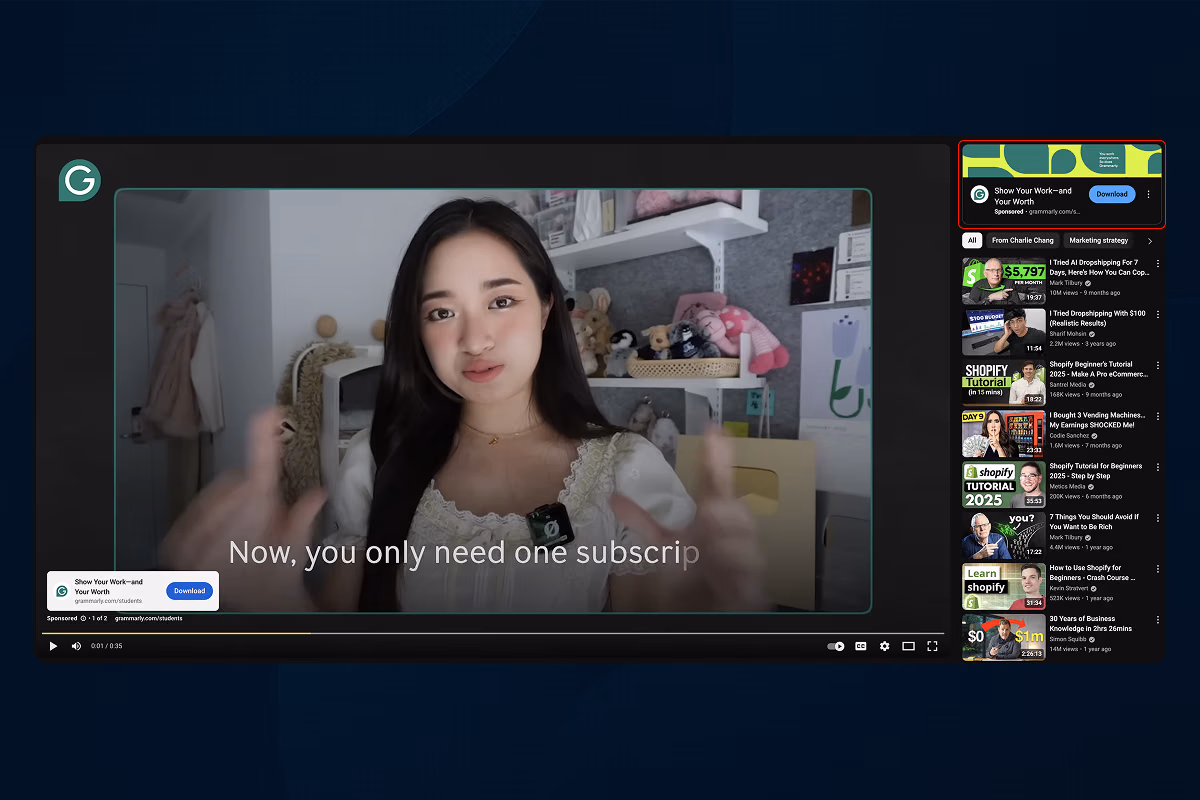
Task: Click 'Show Your Work—and Your Worth' overlay ad text
Action: tap(109, 586)
